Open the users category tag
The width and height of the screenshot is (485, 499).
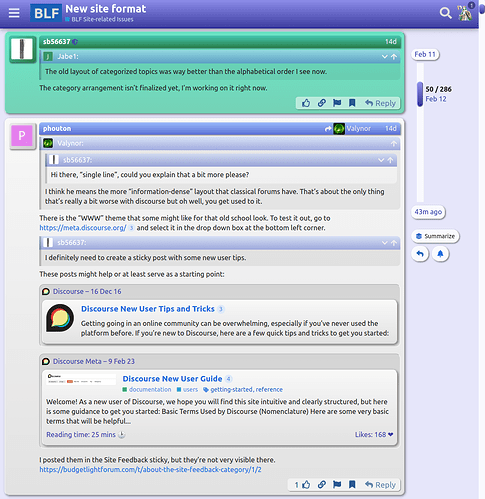pos(187,390)
